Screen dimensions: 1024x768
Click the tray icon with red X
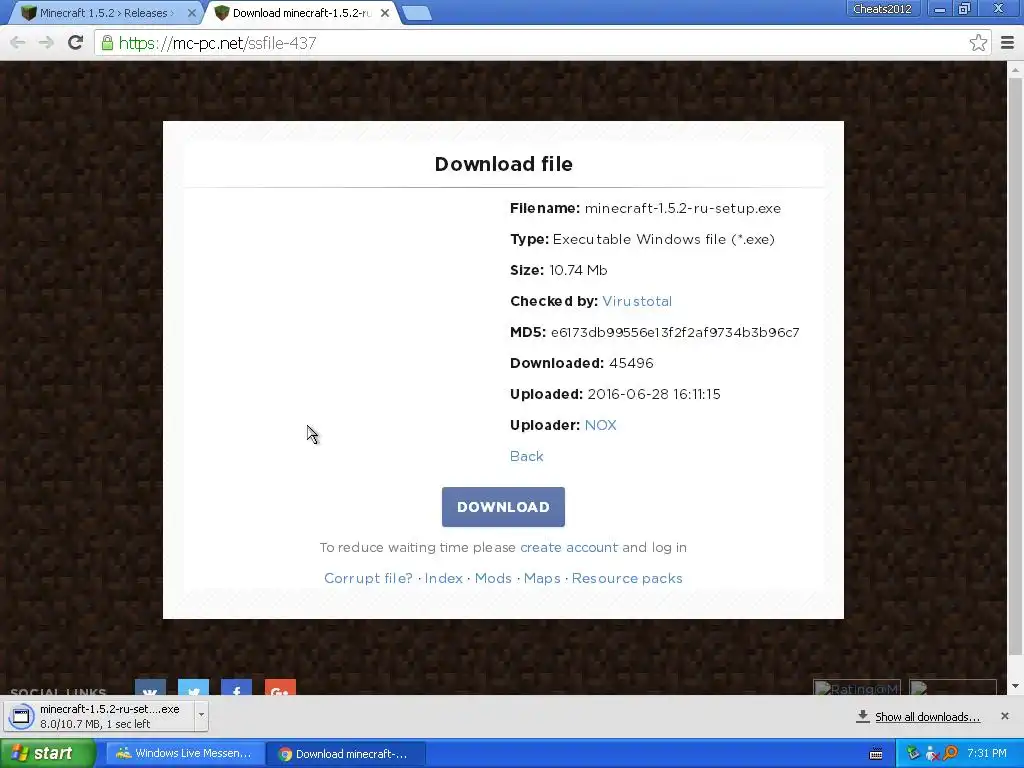[x=932, y=754]
